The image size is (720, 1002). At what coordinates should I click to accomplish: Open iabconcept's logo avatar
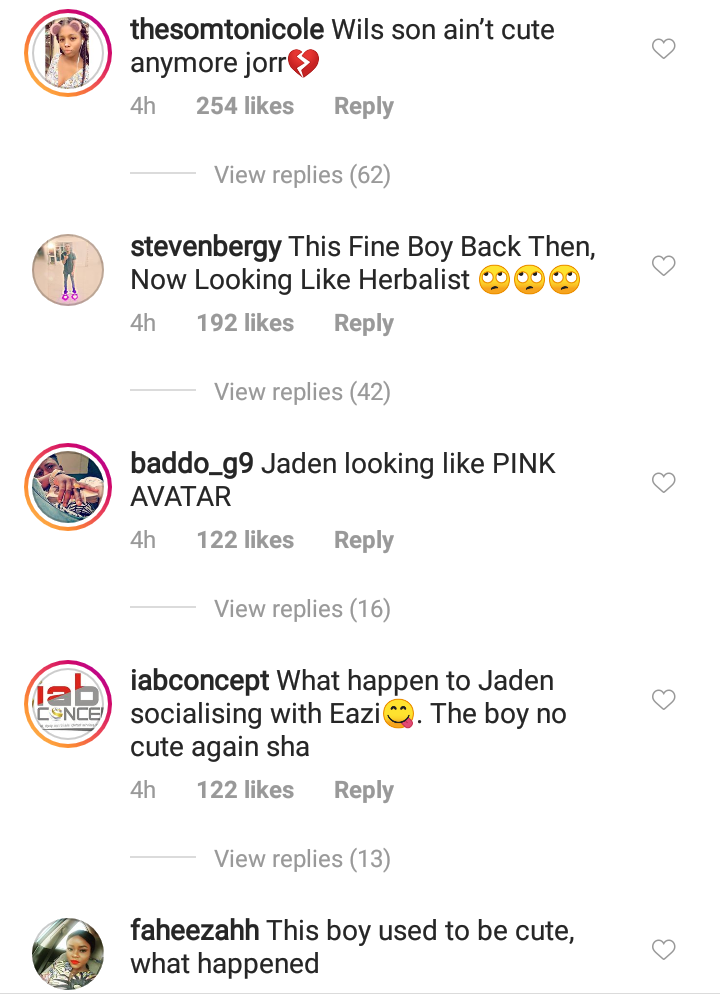click(x=68, y=704)
